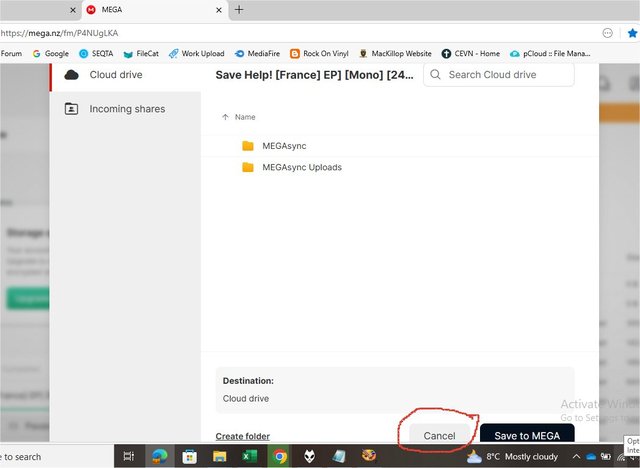640x468 pixels.
Task: Open the MediaFire bookmark
Action: click(258, 53)
